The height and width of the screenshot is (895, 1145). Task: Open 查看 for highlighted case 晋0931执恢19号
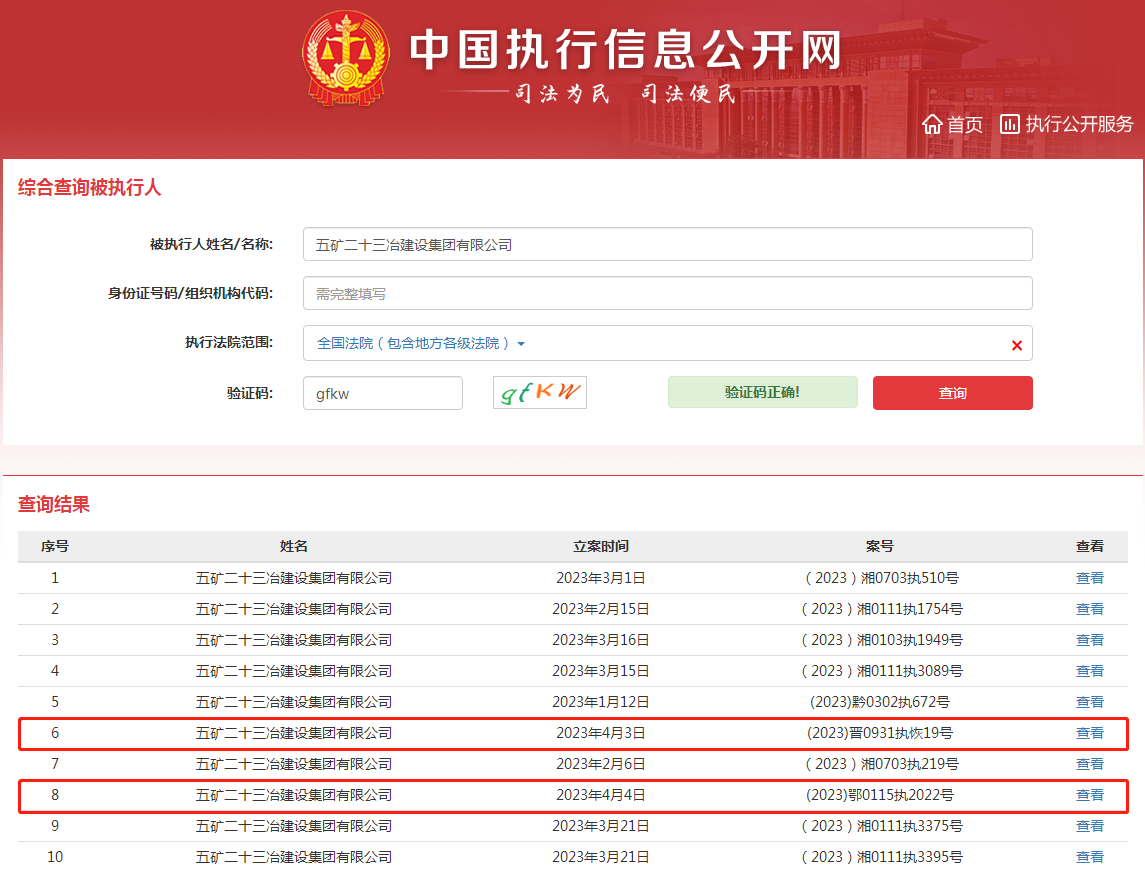(x=1090, y=733)
